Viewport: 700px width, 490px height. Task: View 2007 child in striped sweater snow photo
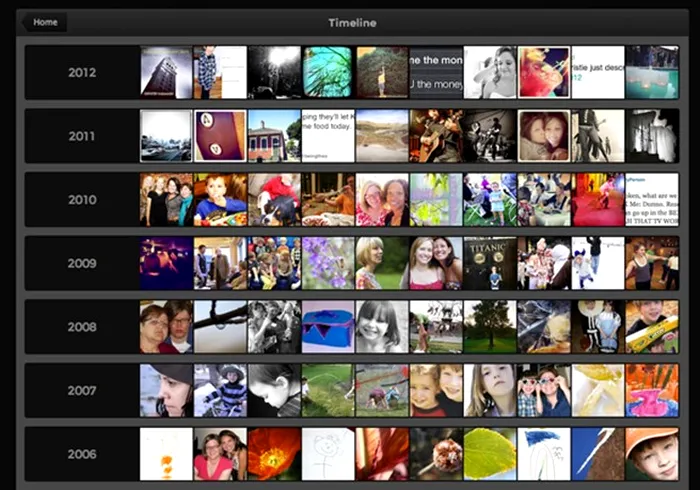[220, 390]
